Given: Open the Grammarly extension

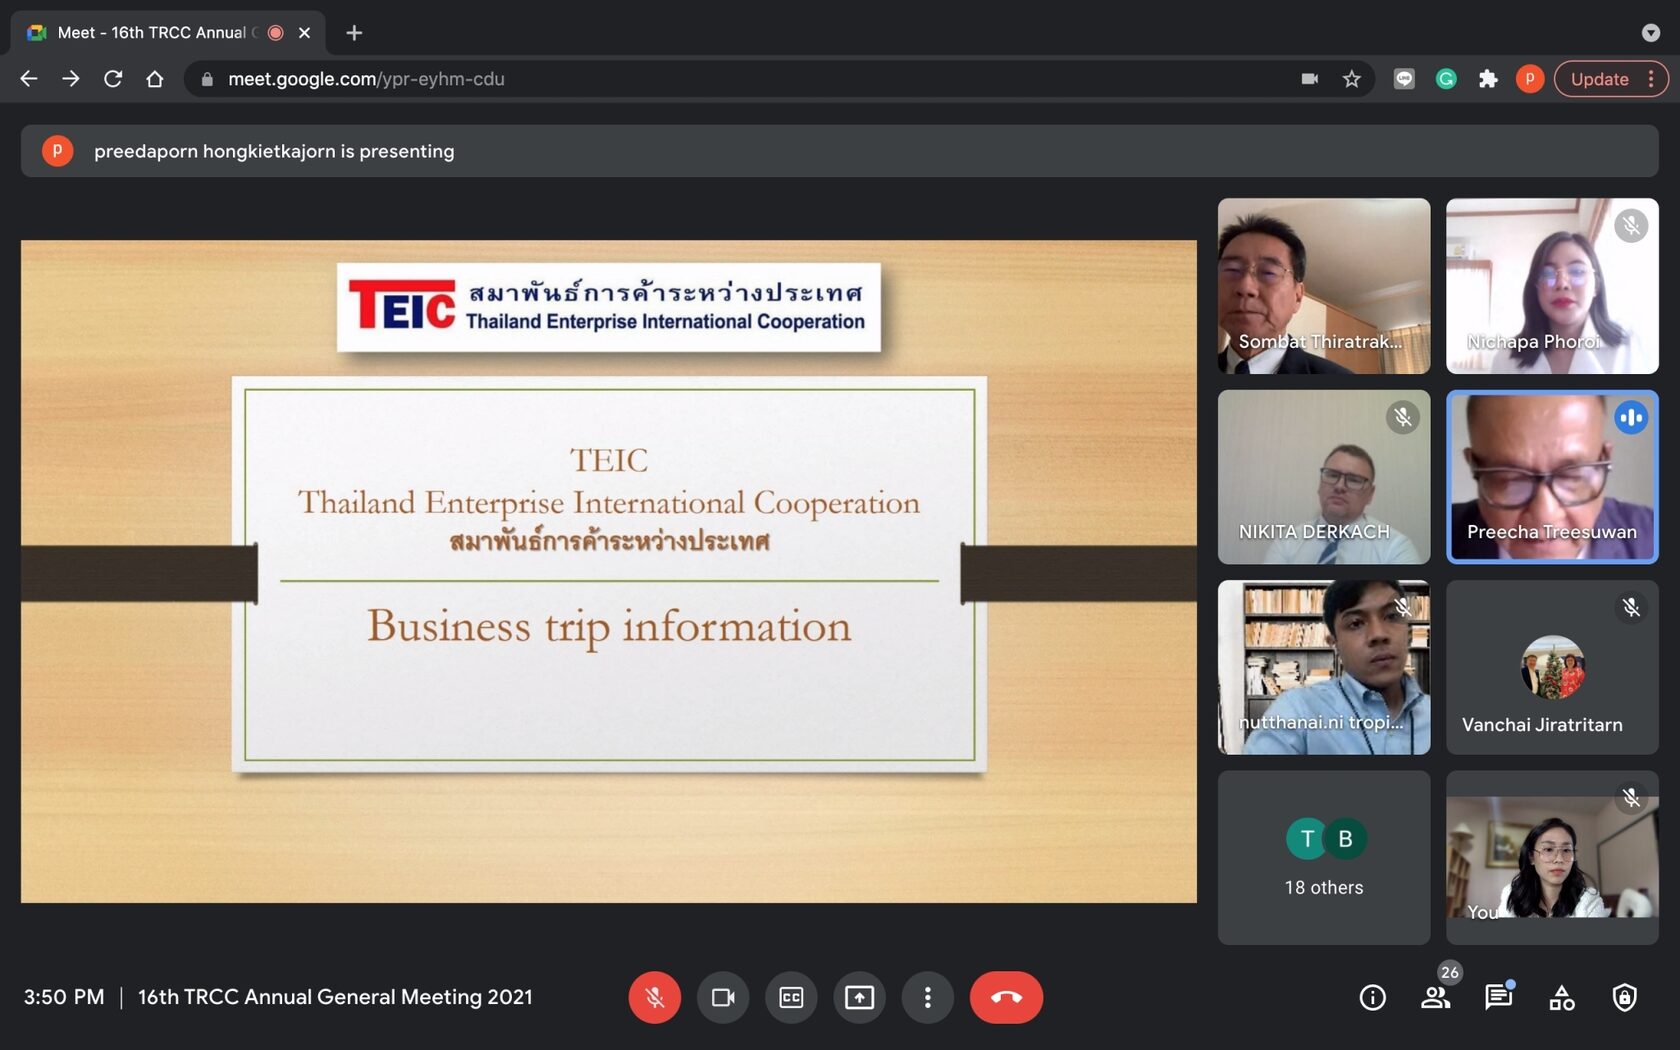Looking at the screenshot, I should pyautogui.click(x=1446, y=79).
